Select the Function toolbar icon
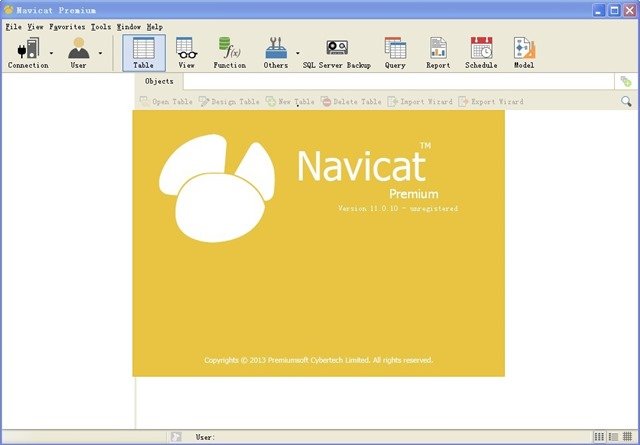The height and width of the screenshot is (445, 640). [x=229, y=53]
